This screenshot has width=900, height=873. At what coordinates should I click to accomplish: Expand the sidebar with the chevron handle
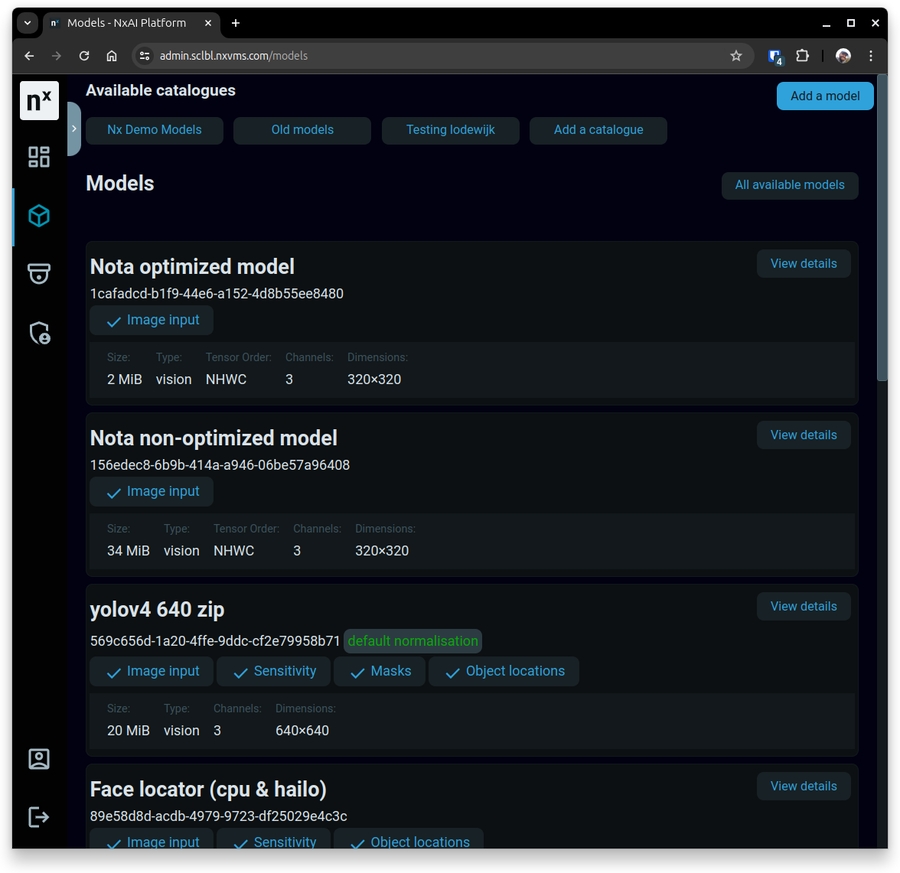pyautogui.click(x=74, y=129)
